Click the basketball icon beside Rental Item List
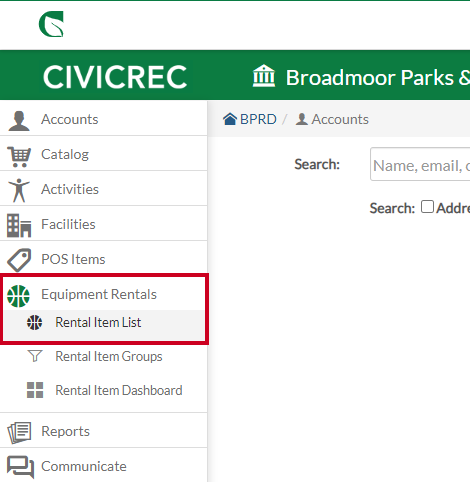Screen dimensions: 470x482 pyautogui.click(x=35, y=322)
